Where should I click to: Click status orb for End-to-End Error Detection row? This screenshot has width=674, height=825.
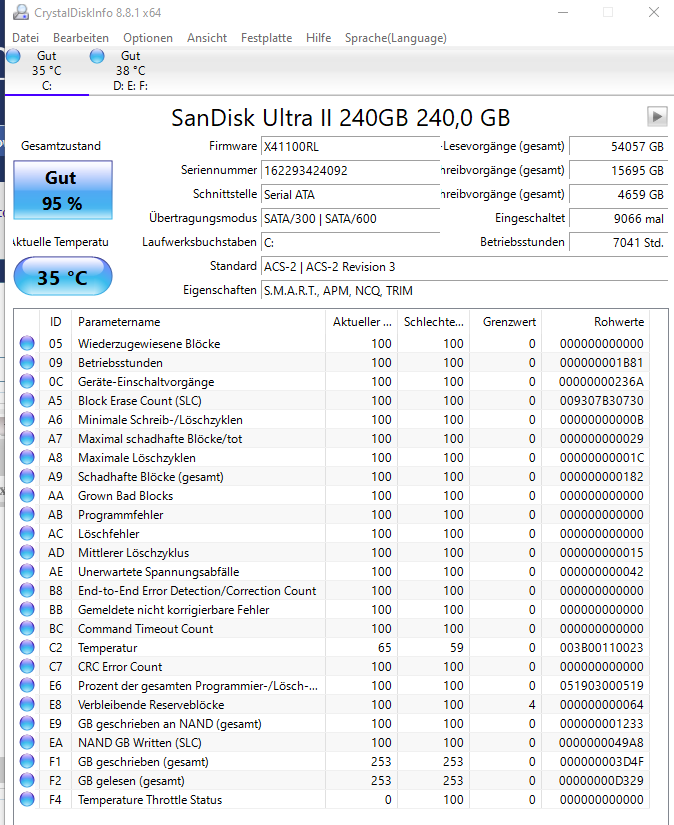coord(27,590)
